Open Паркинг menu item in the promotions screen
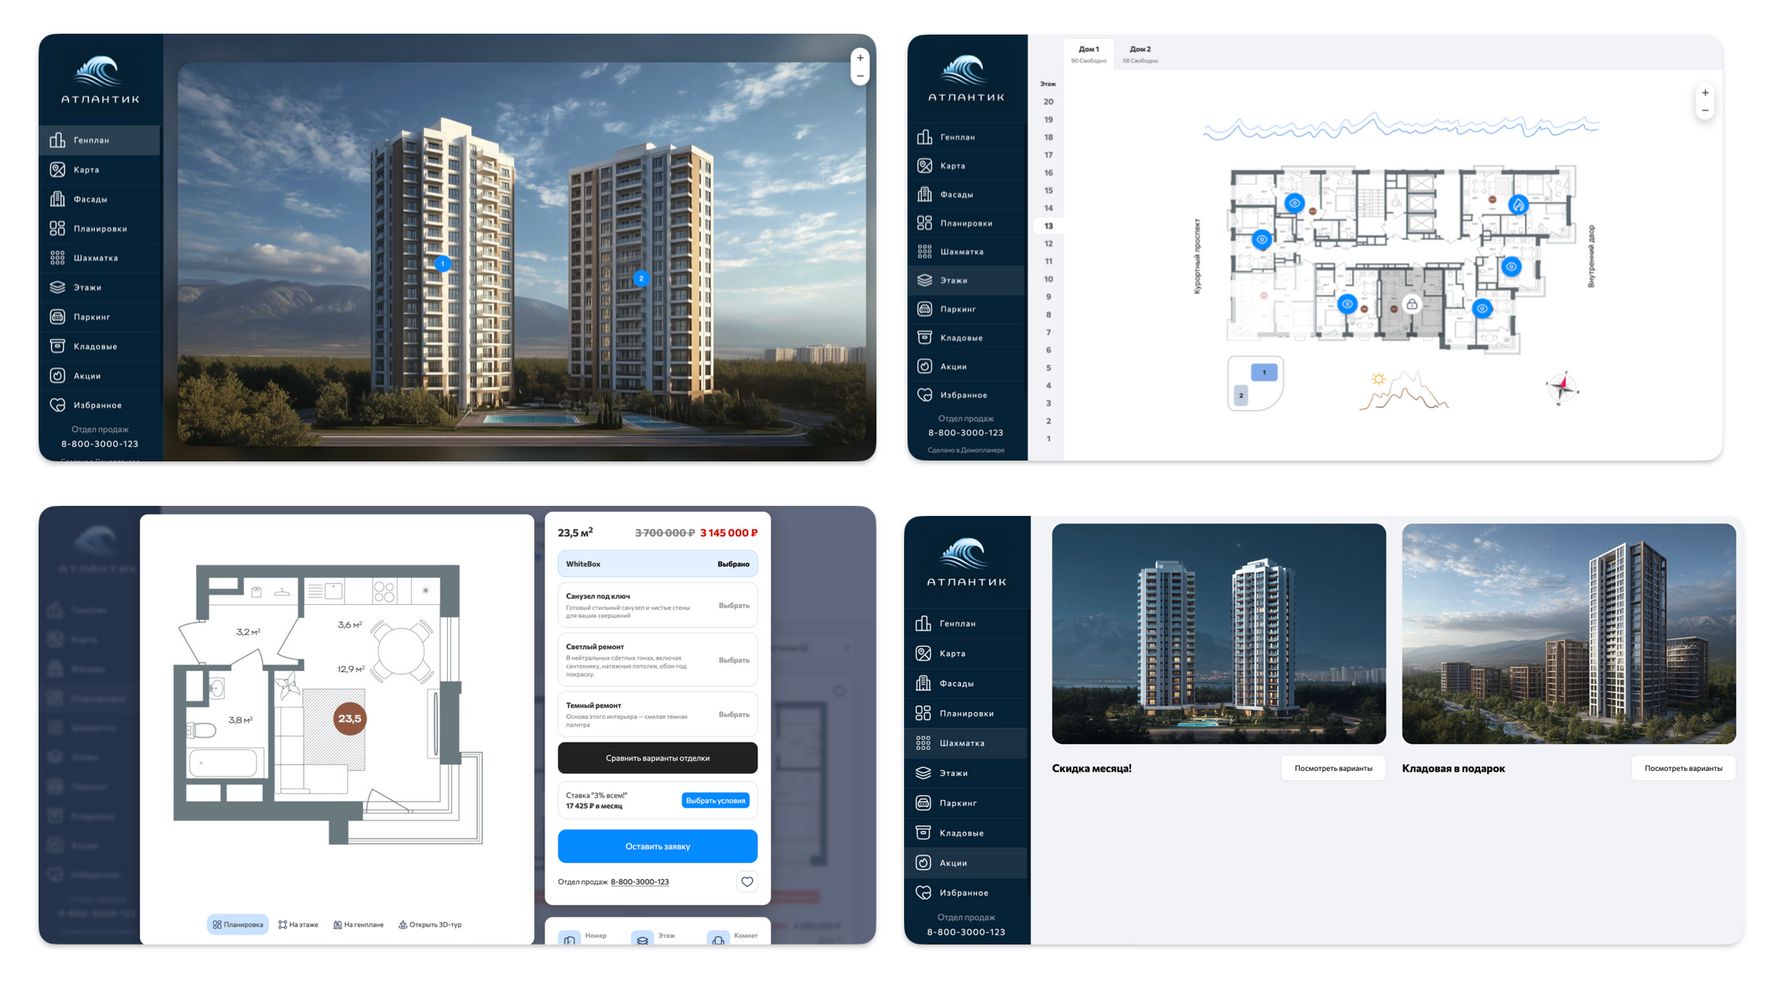The height and width of the screenshot is (1000, 1773). click(967, 803)
